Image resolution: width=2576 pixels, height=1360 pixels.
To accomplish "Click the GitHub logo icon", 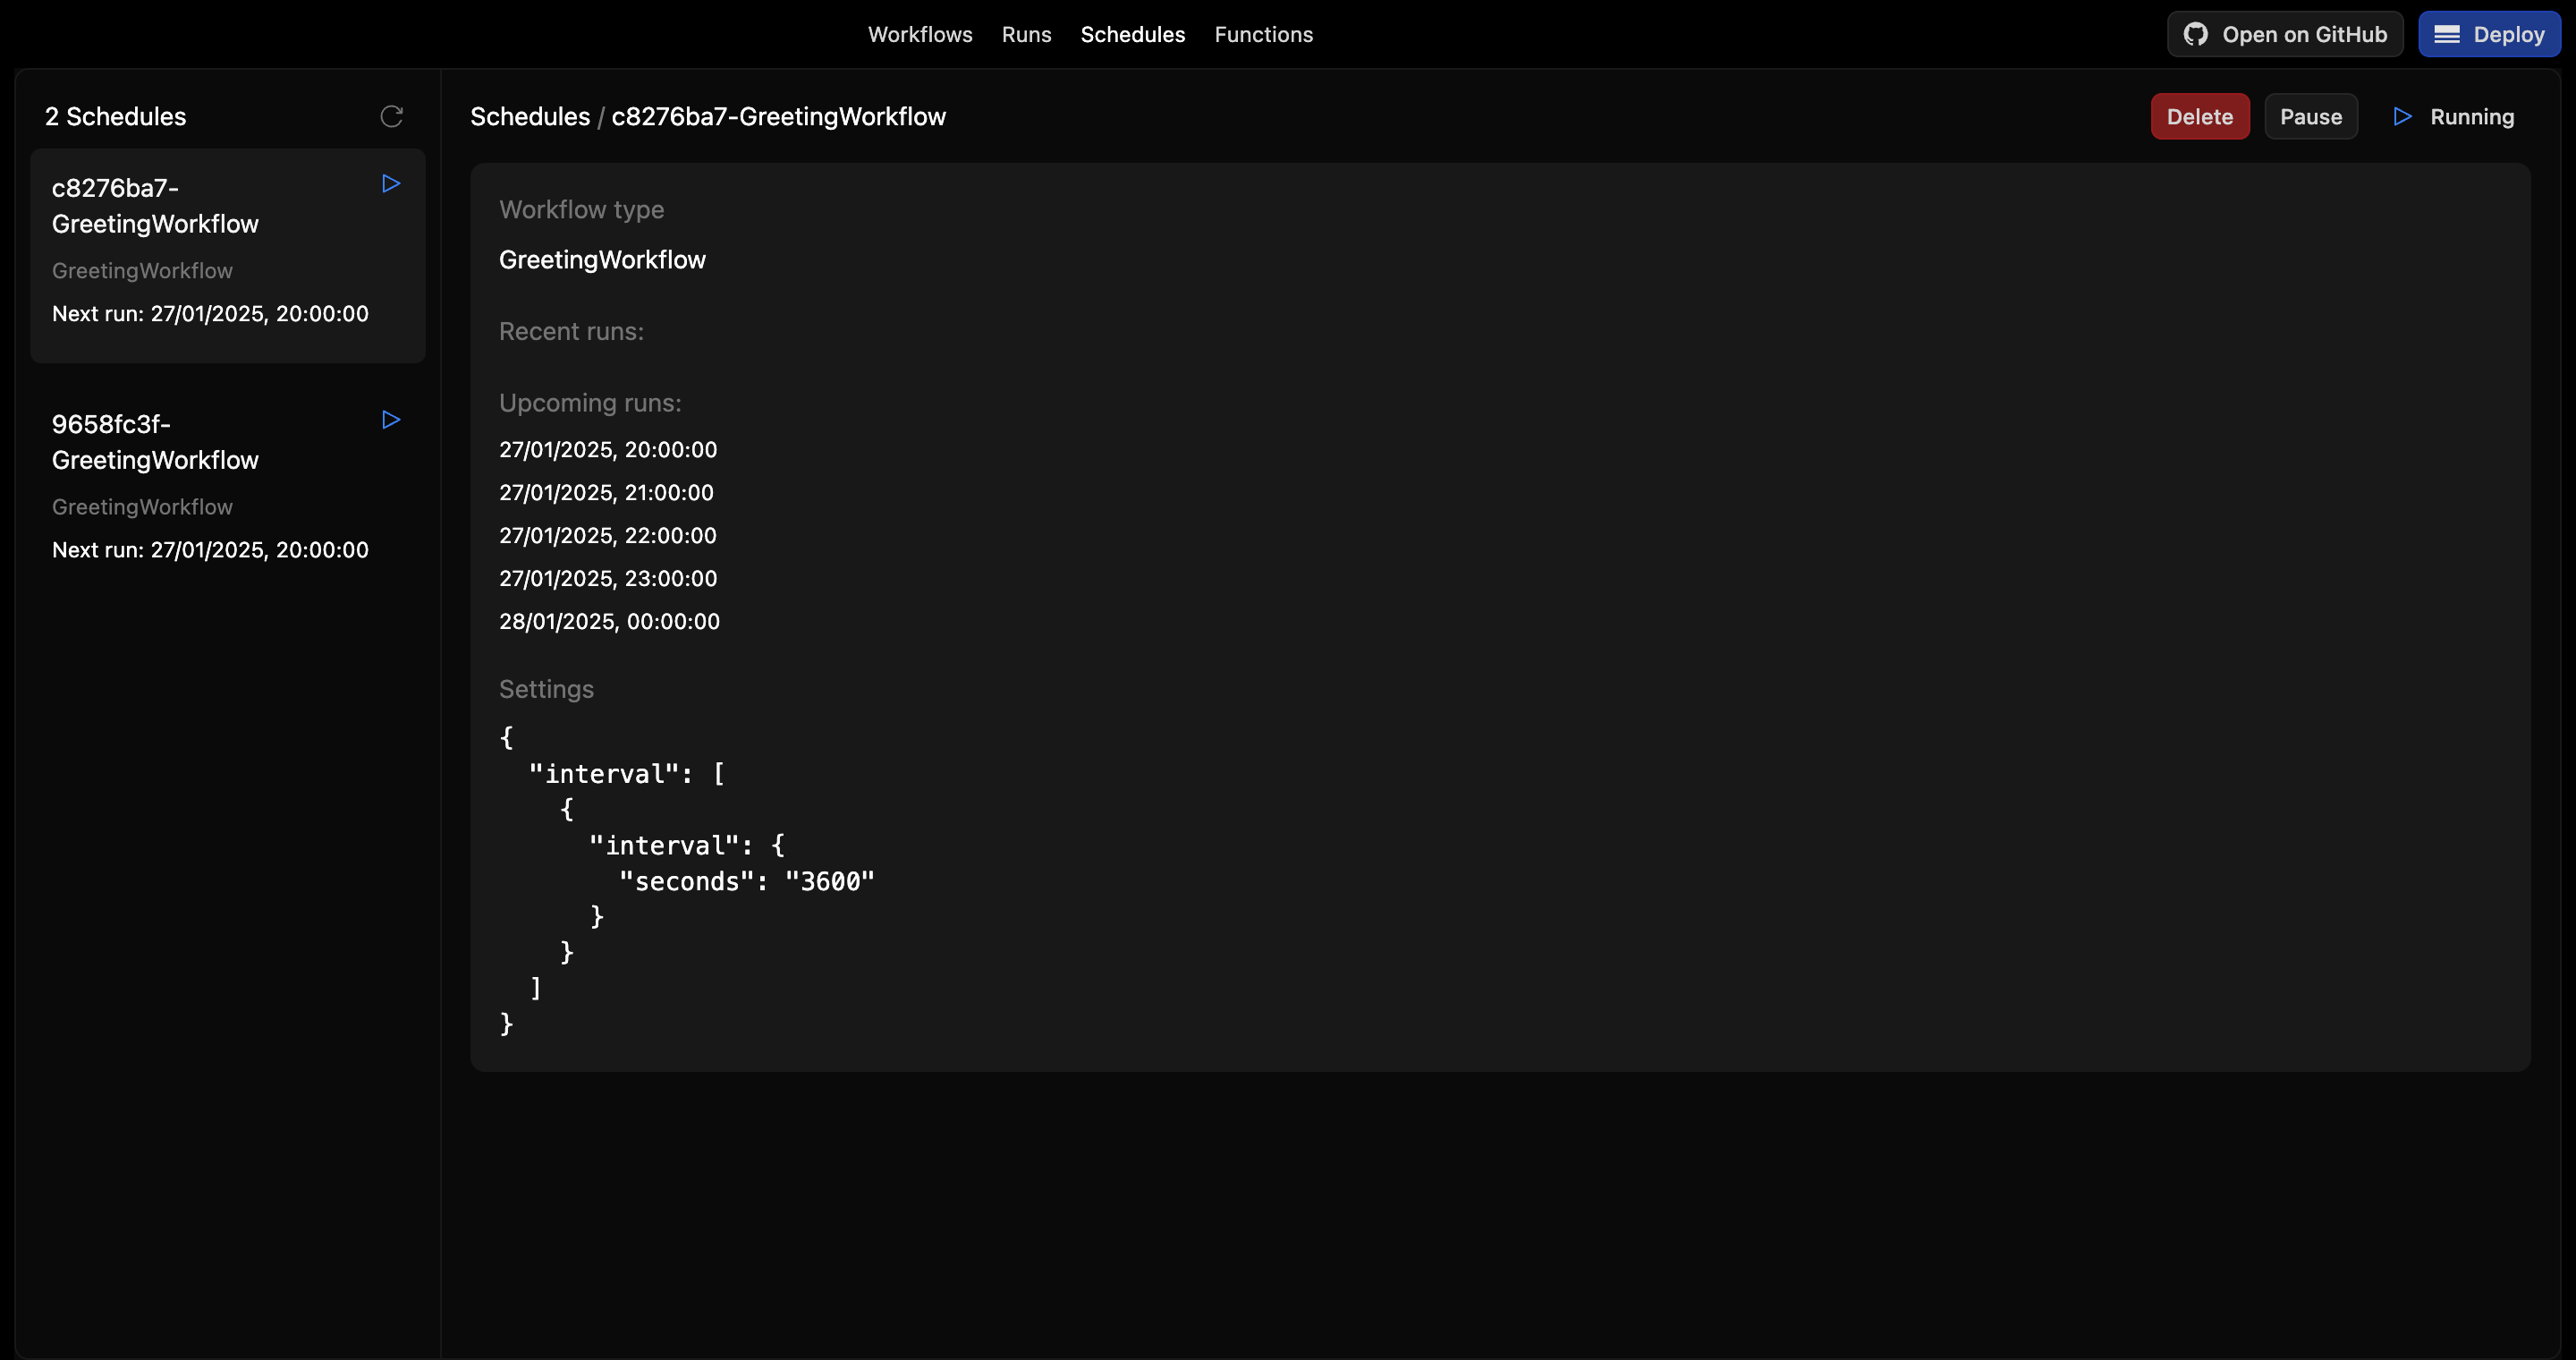I will pos(2196,35).
